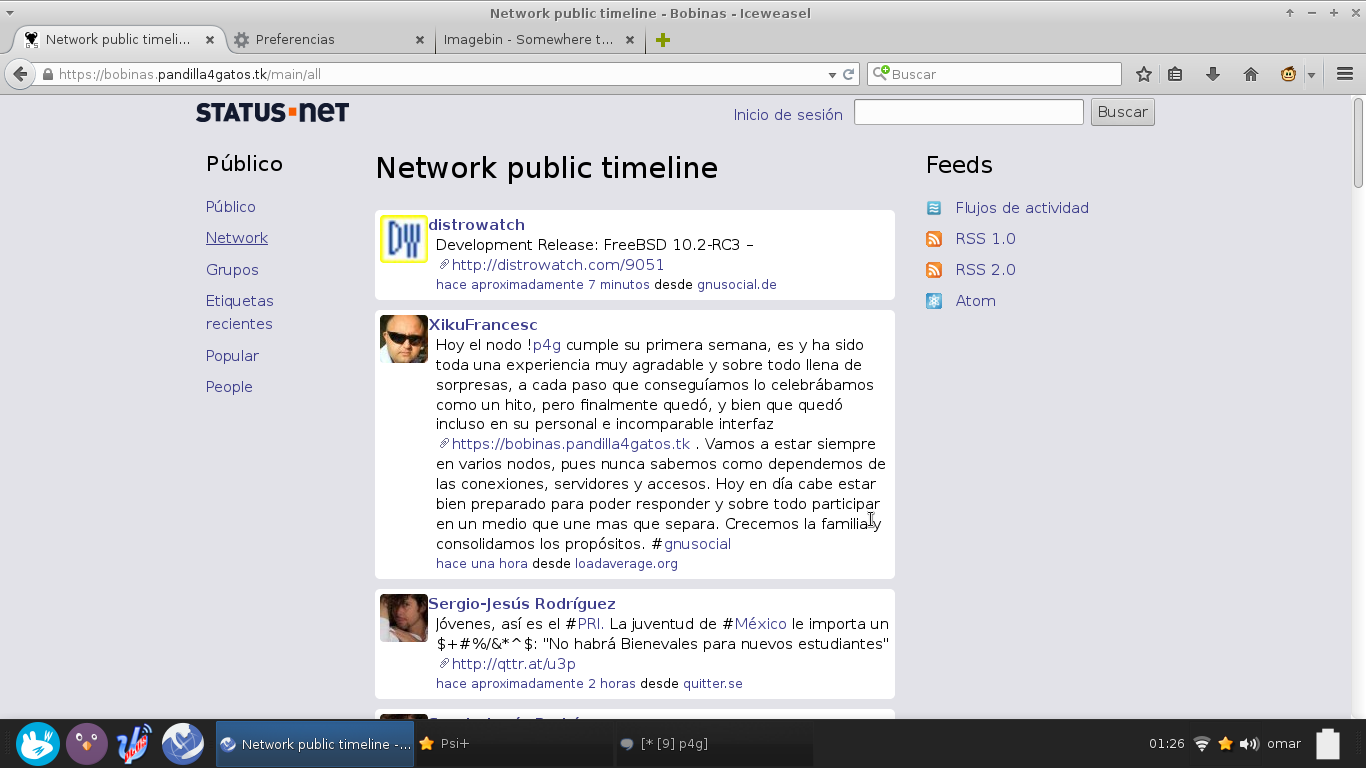Open the search engine selector dropdown

pos(880,74)
